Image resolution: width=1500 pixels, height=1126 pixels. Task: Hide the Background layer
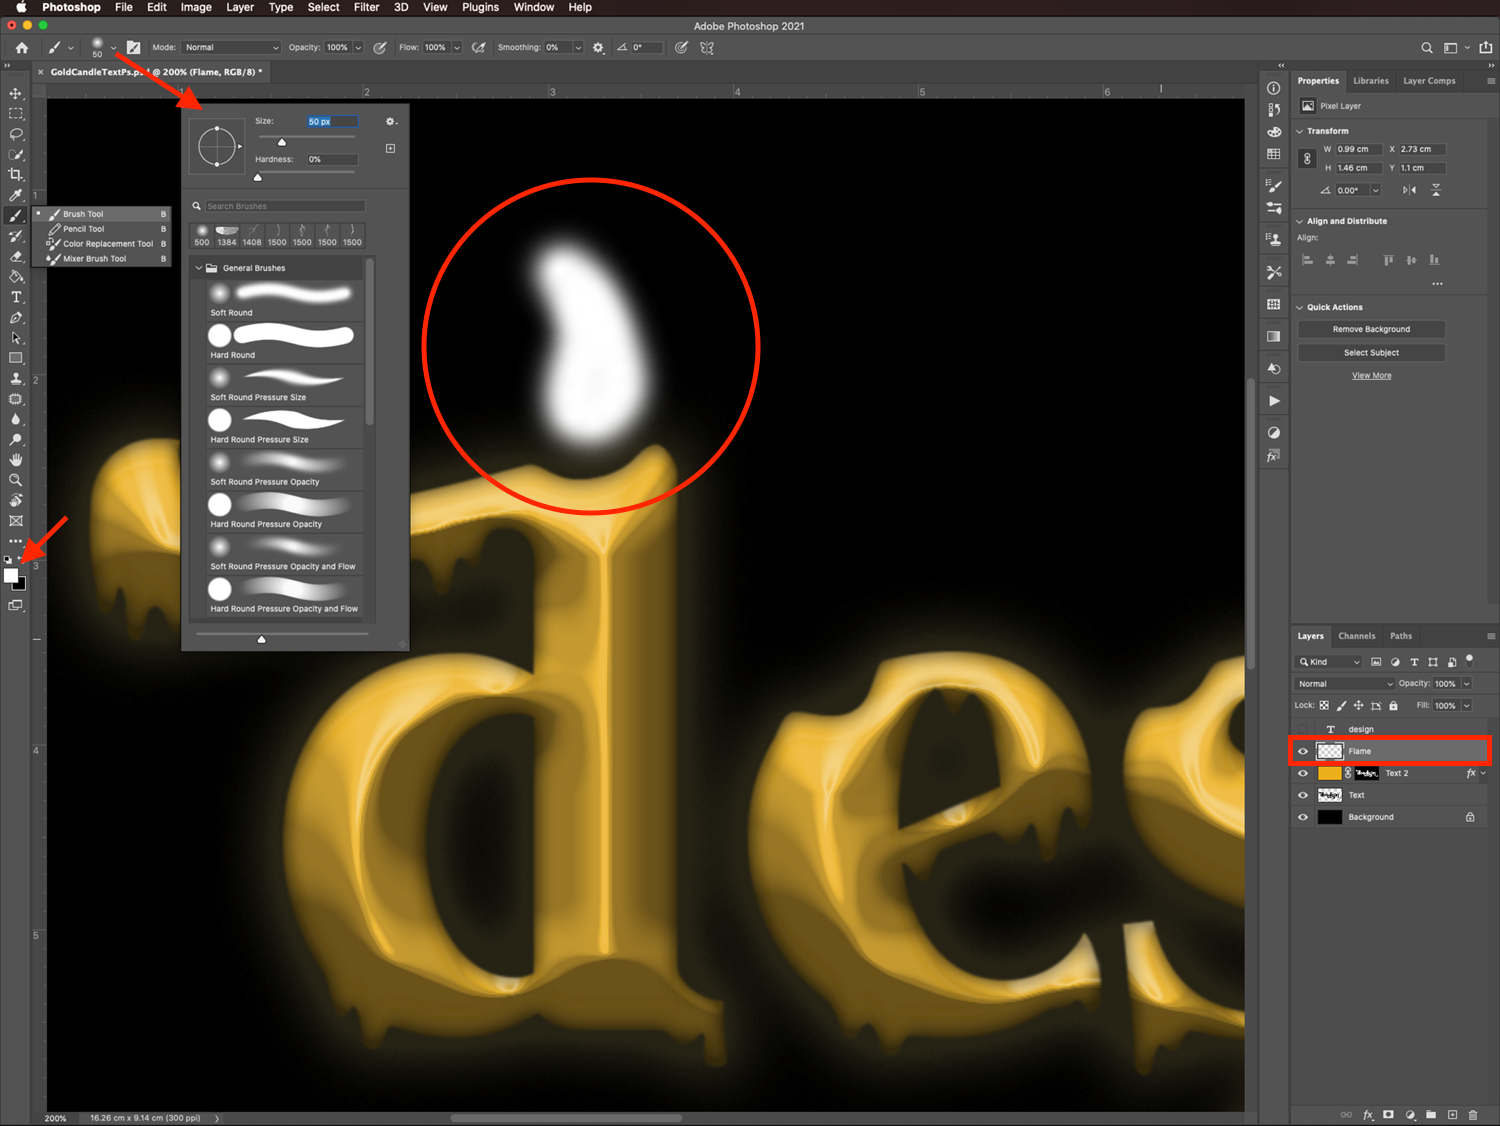pos(1303,817)
